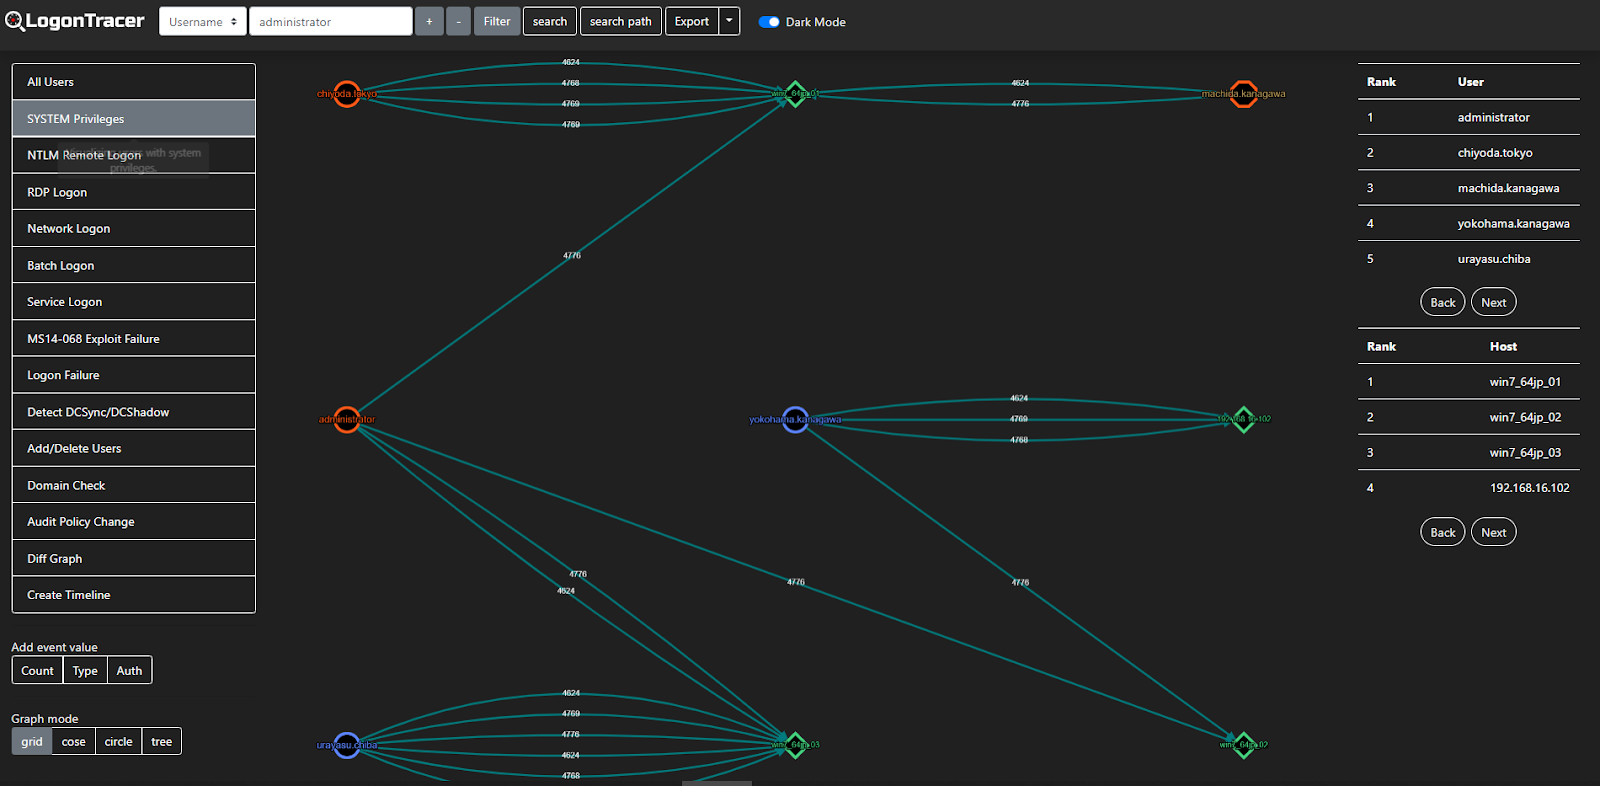Viewport: 1600px width, 786px height.
Task: Select the chiyoda.tokyo user node
Action: pyautogui.click(x=347, y=94)
